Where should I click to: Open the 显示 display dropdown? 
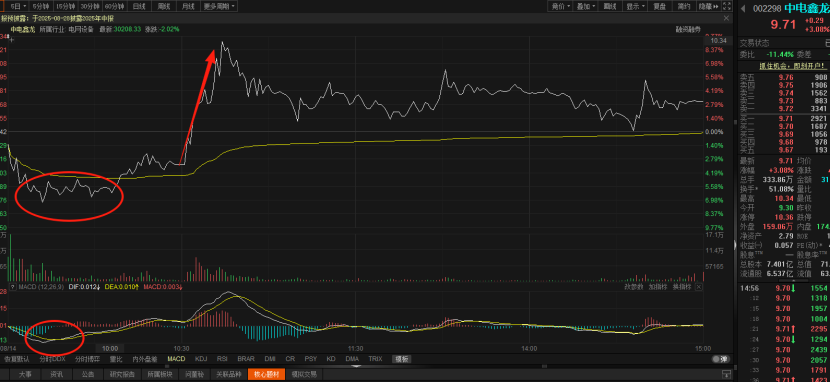pos(635,6)
